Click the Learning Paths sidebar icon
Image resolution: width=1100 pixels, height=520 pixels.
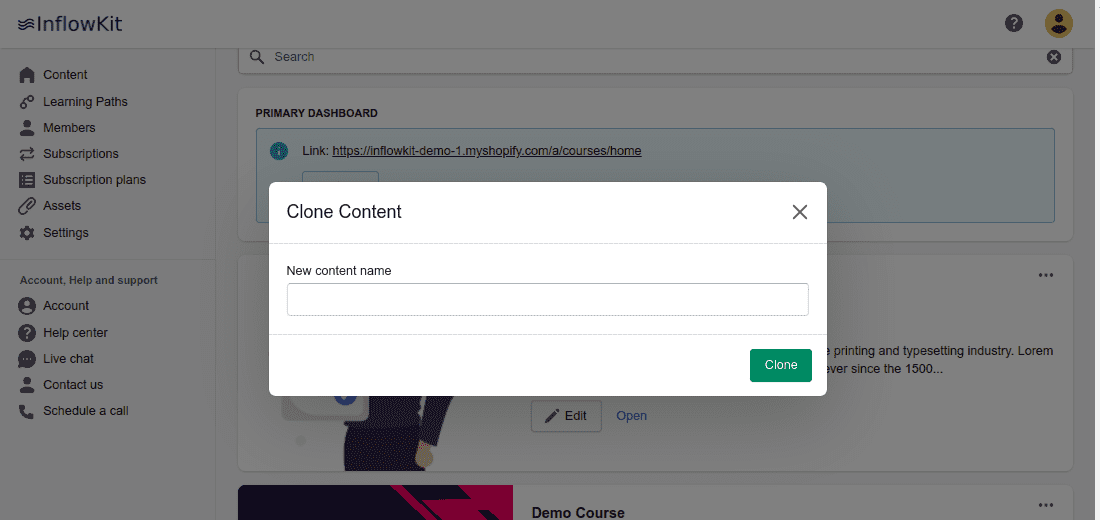point(27,102)
